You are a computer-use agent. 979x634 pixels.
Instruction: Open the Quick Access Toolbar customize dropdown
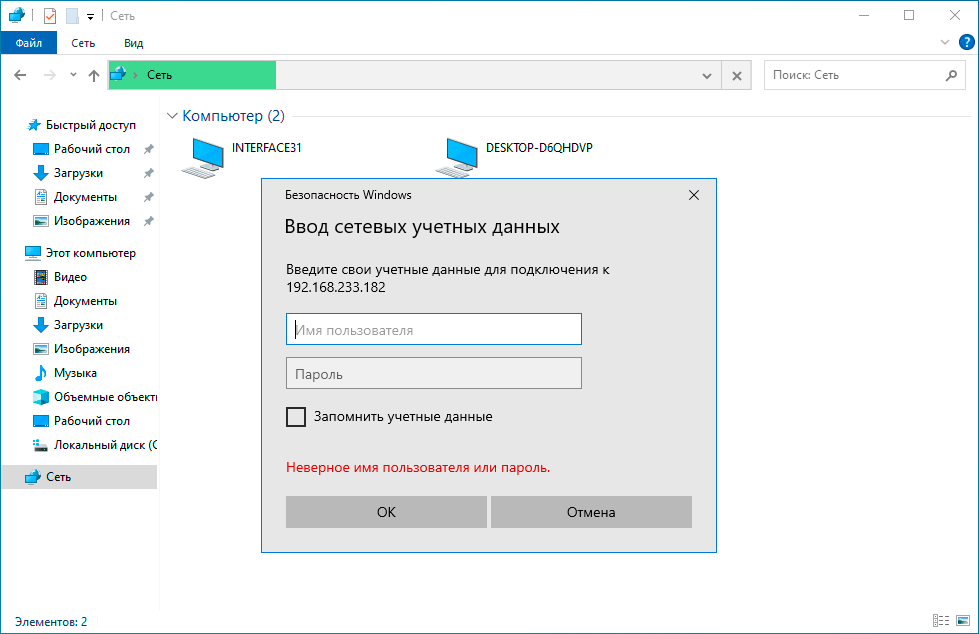(91, 17)
